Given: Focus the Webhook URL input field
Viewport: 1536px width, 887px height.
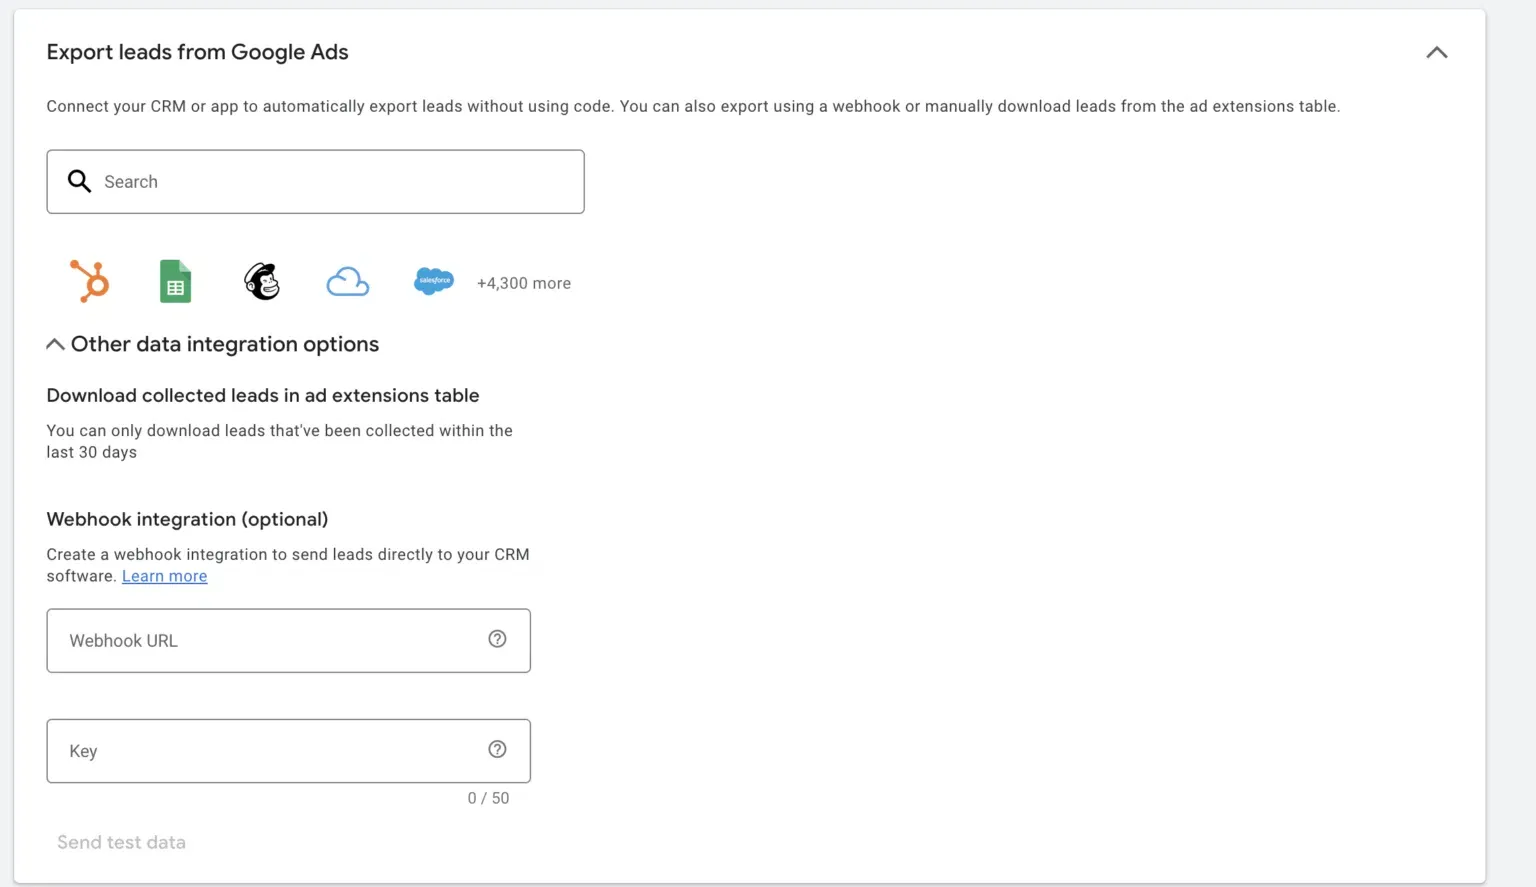Looking at the screenshot, I should (288, 640).
